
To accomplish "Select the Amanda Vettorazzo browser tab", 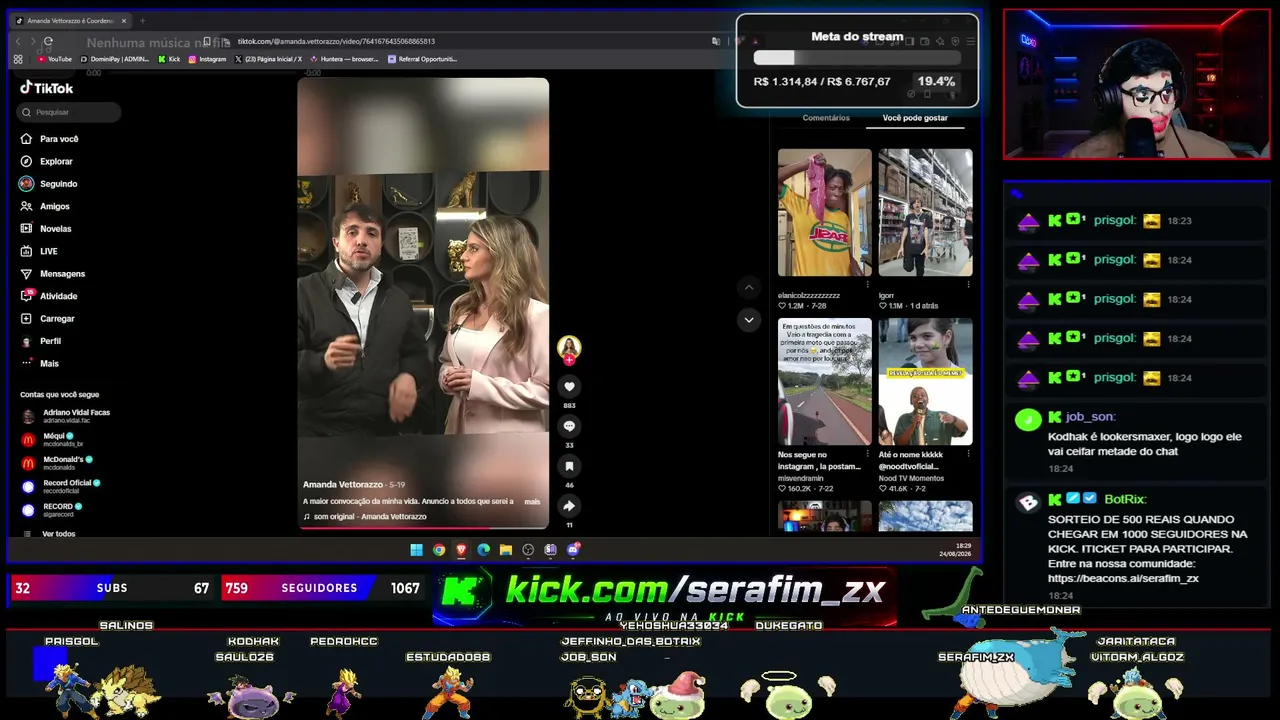I will [71, 21].
